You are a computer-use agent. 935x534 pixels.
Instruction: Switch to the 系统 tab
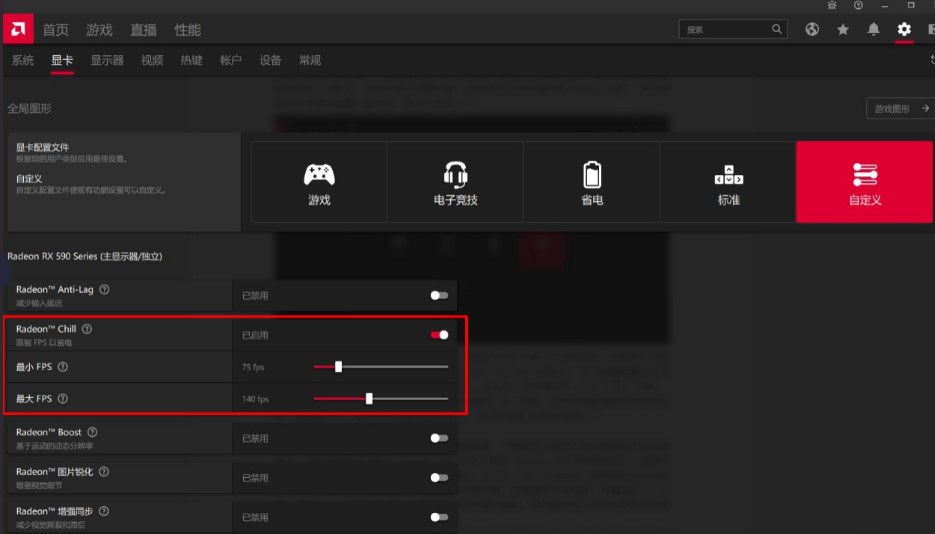point(23,60)
